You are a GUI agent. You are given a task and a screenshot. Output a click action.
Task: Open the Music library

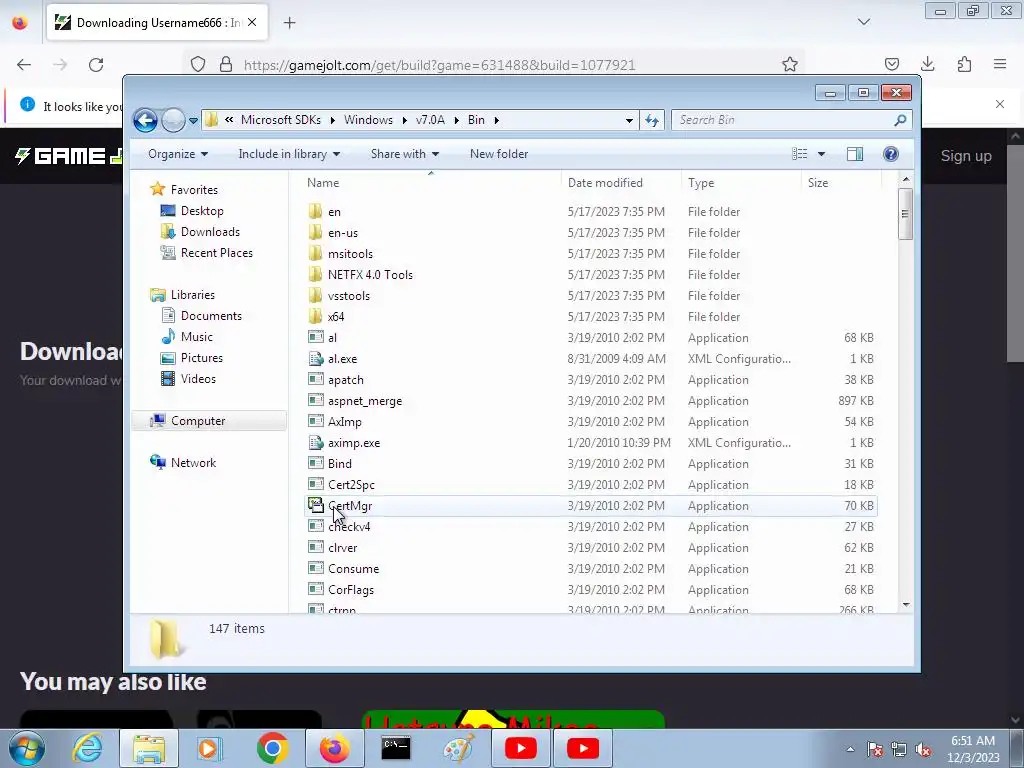(x=196, y=337)
